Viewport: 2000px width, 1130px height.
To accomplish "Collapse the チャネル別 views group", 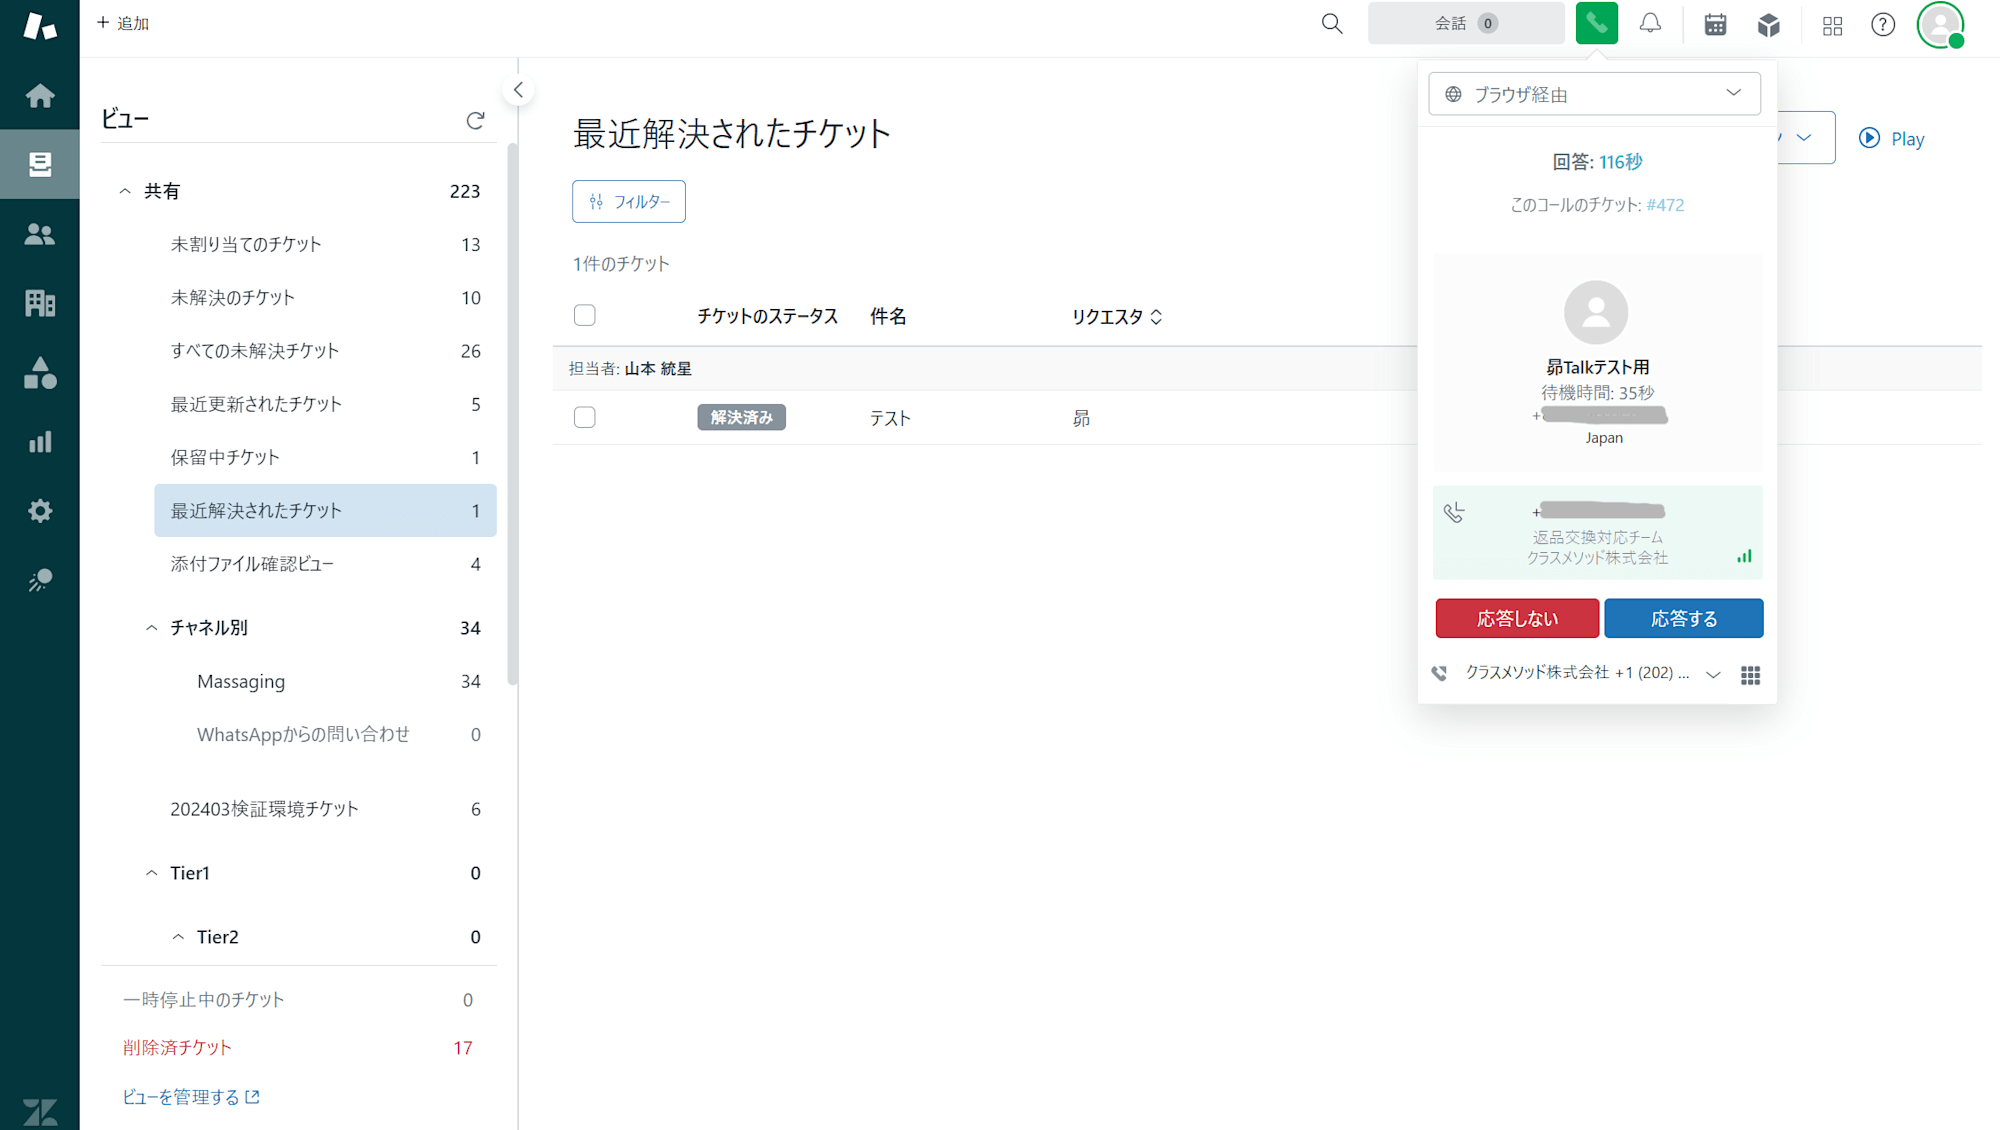I will click(x=151, y=628).
